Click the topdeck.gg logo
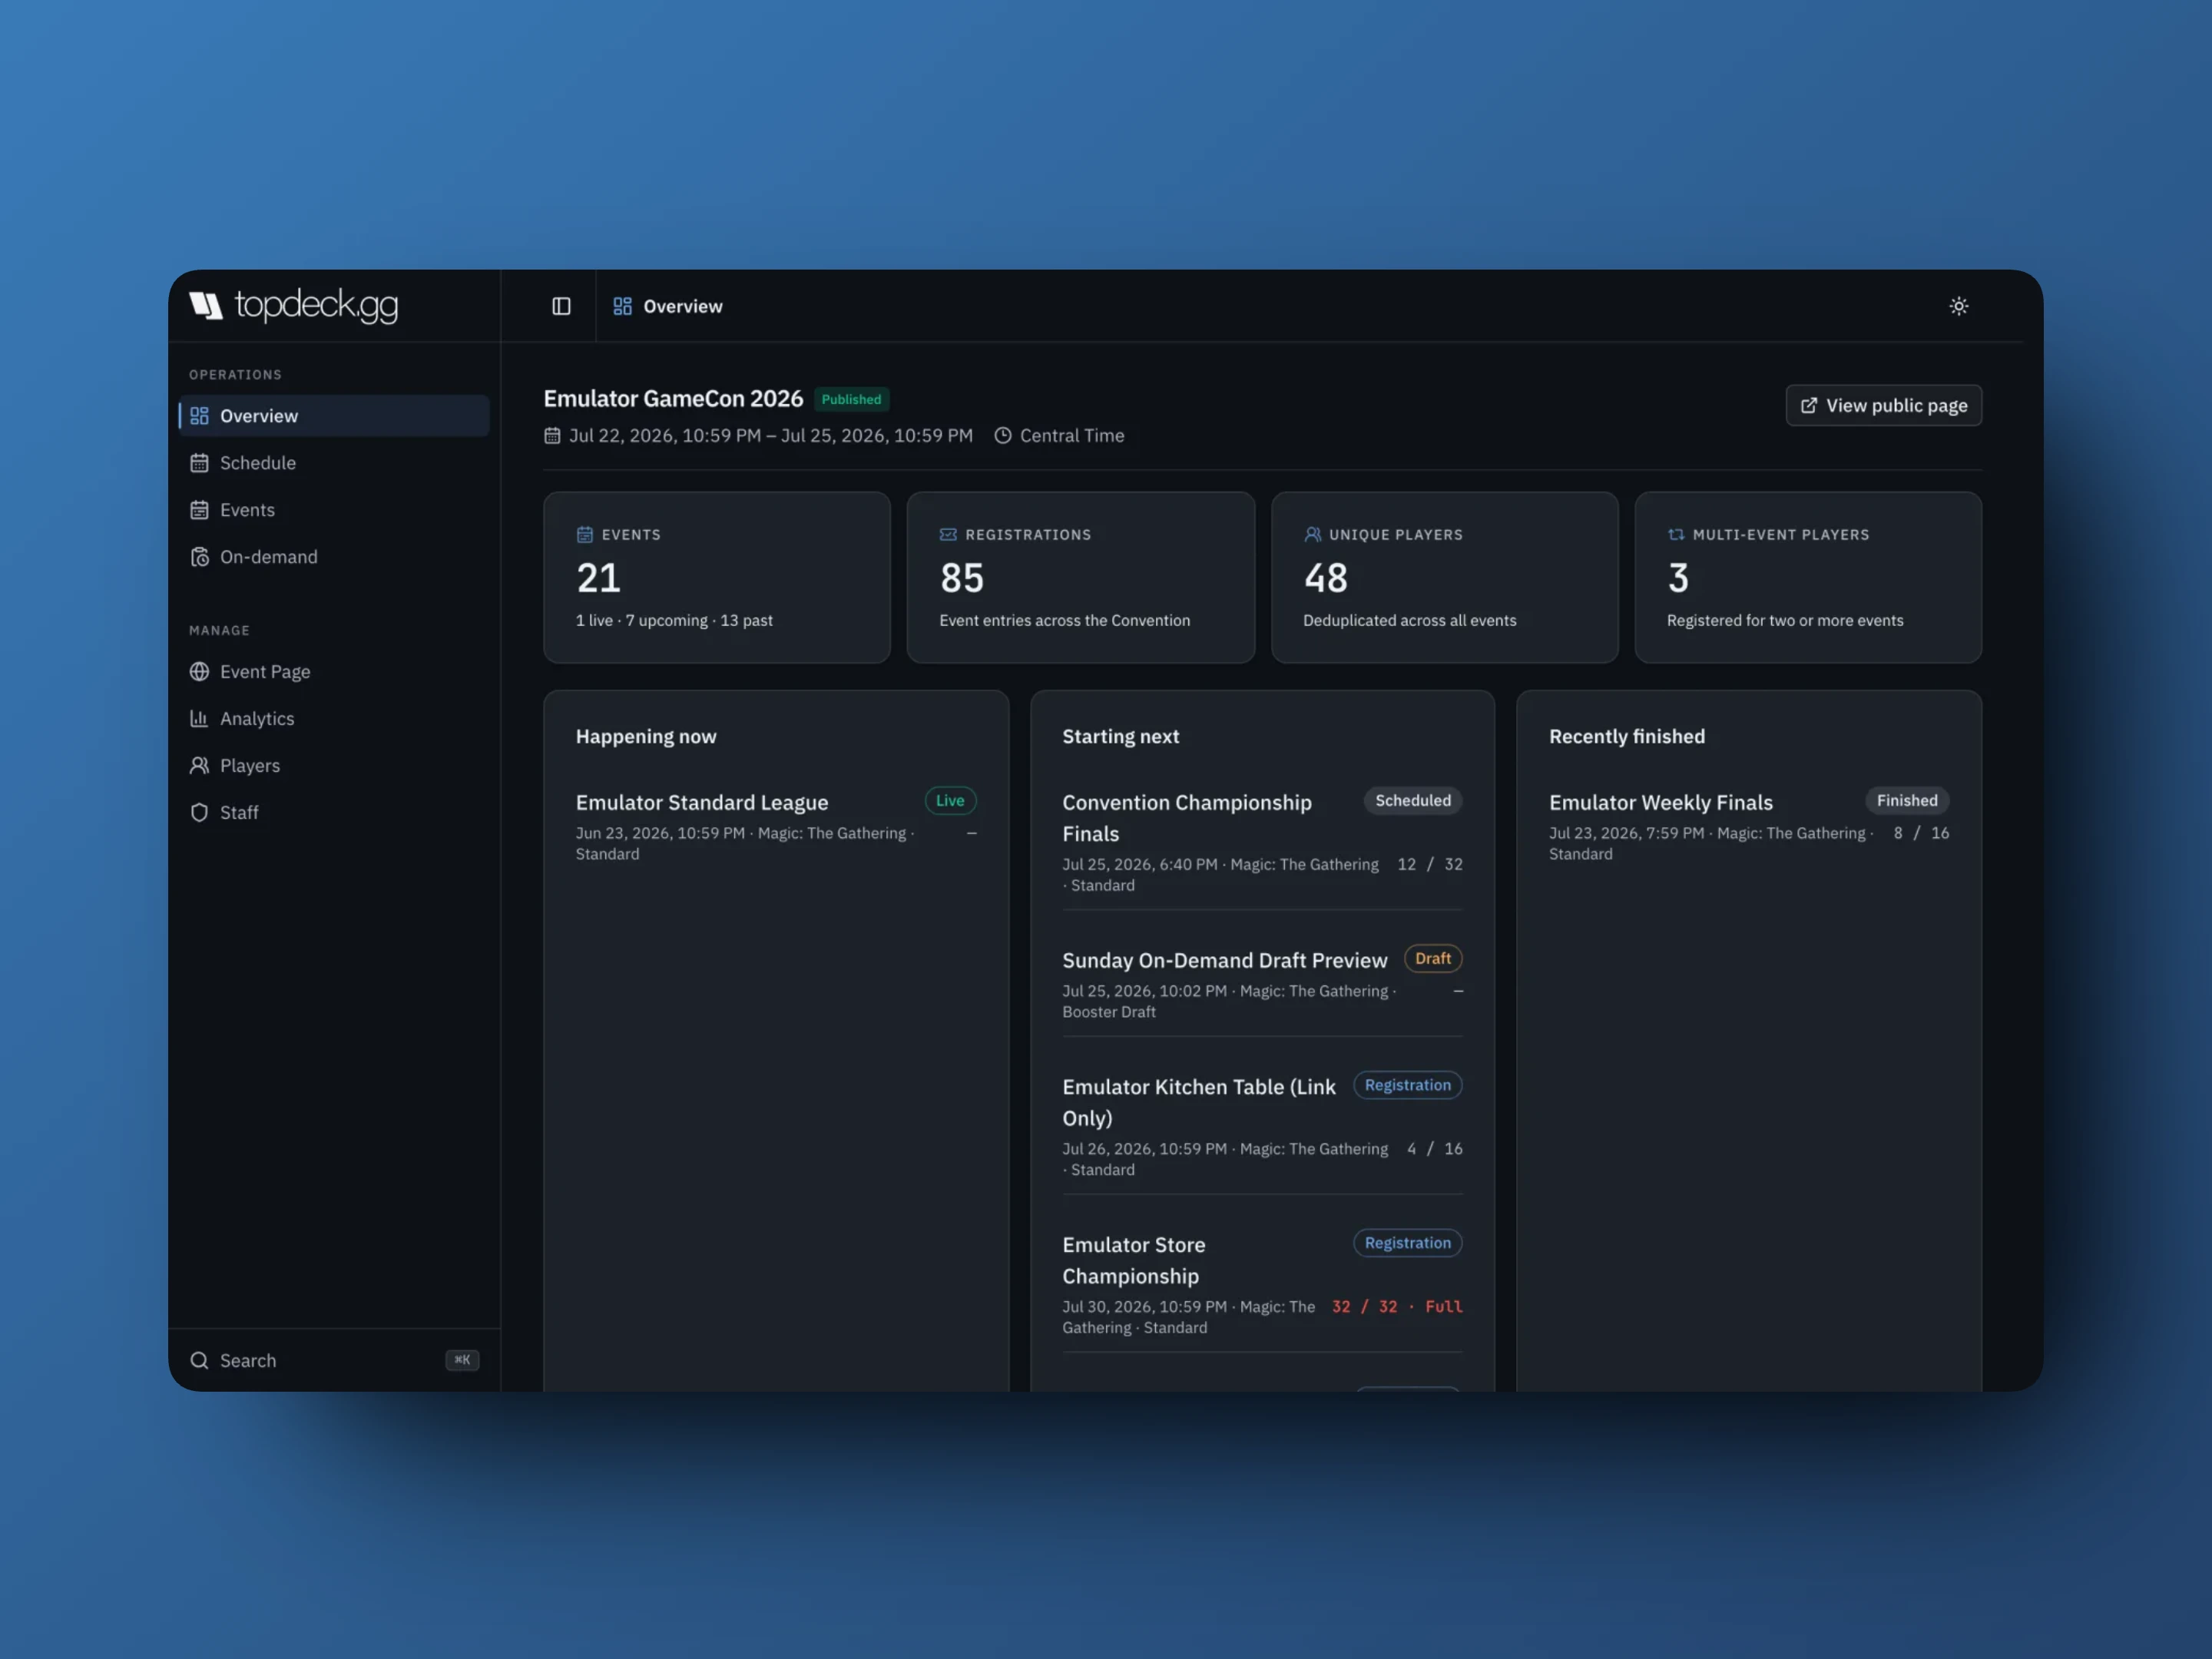Screen dimensions: 2212x1659 pos(293,305)
